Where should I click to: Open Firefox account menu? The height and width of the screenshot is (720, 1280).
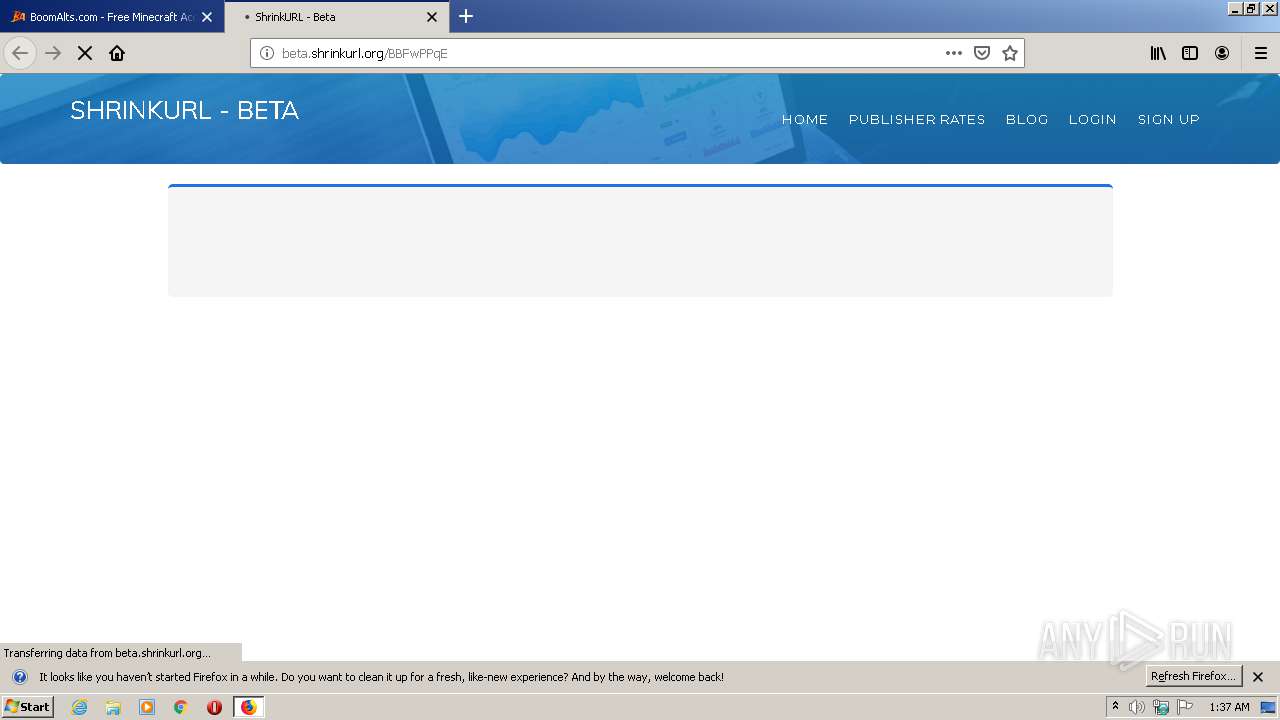pyautogui.click(x=1222, y=53)
